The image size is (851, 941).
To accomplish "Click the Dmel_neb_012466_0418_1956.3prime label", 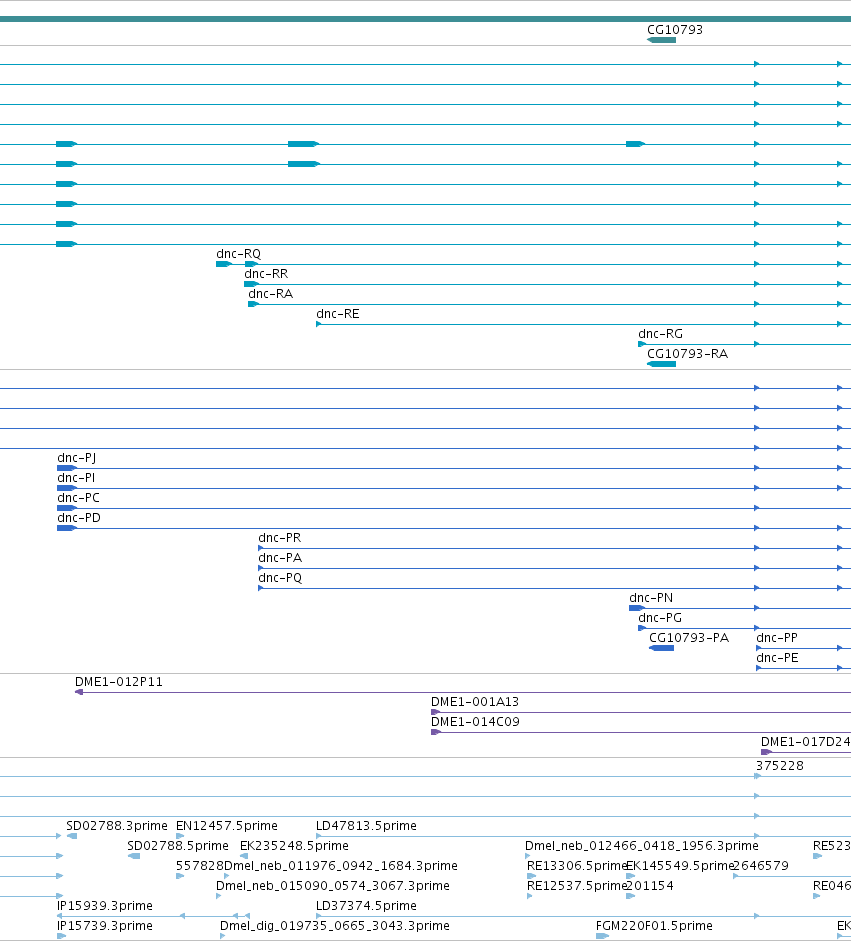I will tap(642, 846).
